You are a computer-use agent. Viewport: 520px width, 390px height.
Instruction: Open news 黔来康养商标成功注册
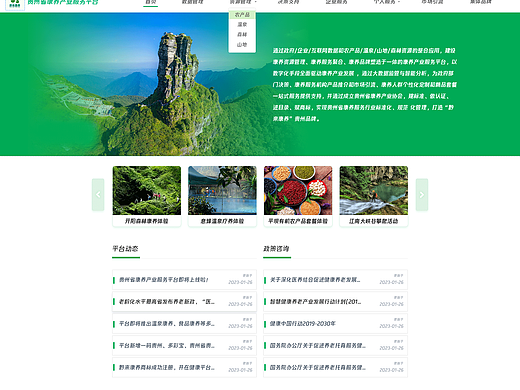(x=184, y=367)
